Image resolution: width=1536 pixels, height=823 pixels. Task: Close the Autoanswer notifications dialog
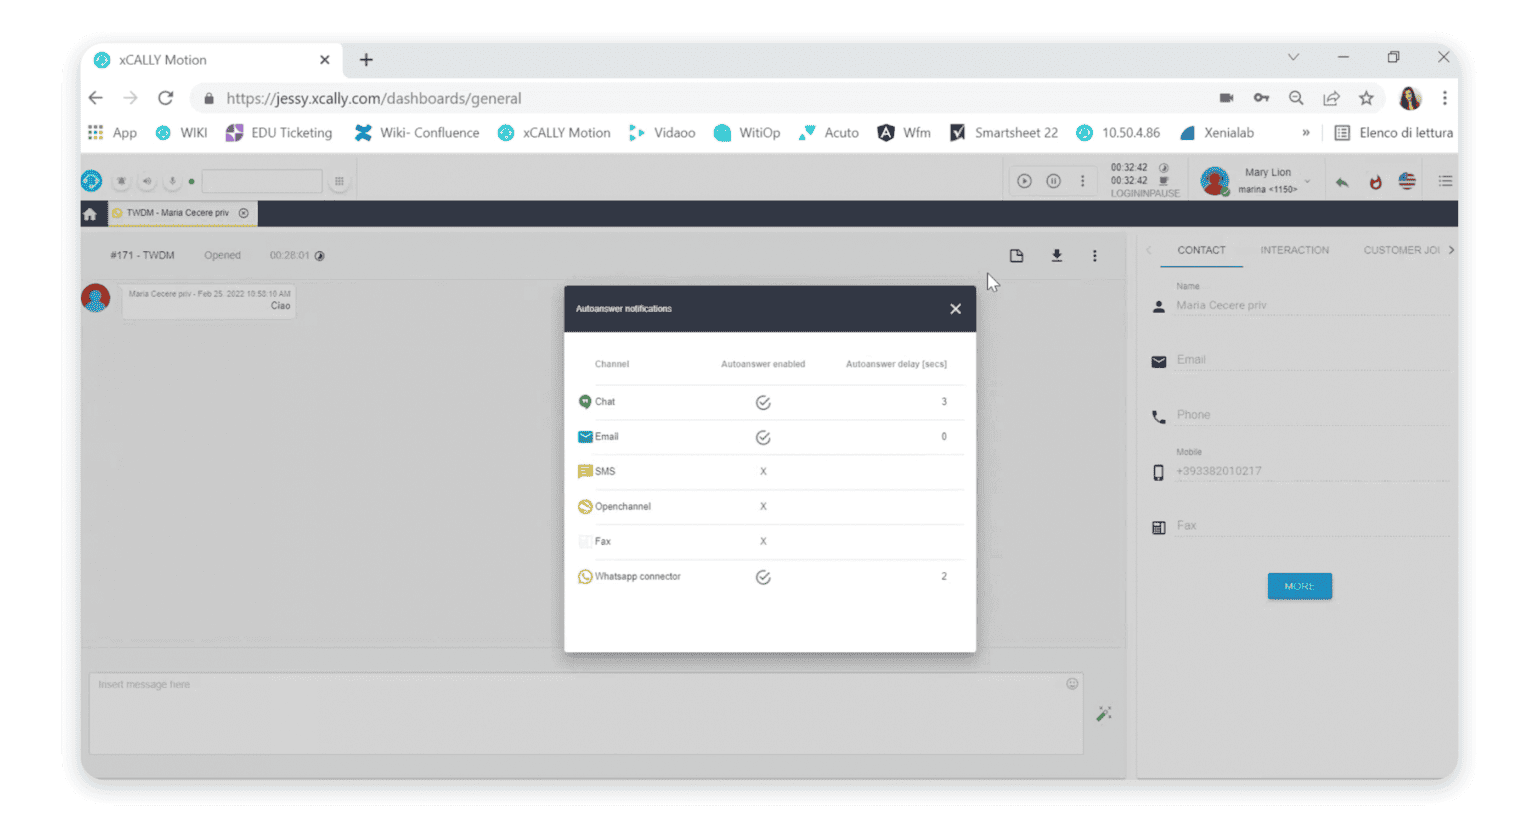click(x=955, y=309)
